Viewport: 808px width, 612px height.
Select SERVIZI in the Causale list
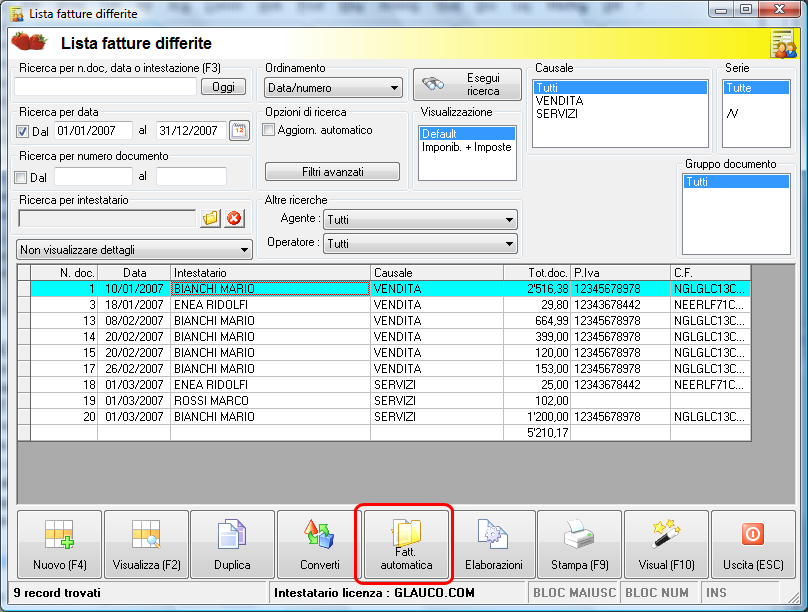tap(558, 114)
